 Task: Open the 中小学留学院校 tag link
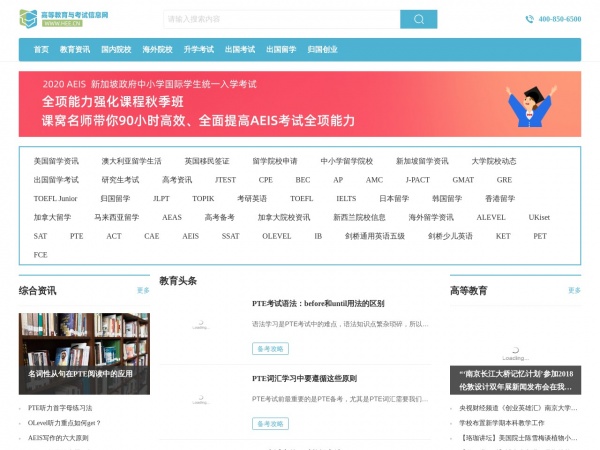tap(347, 161)
